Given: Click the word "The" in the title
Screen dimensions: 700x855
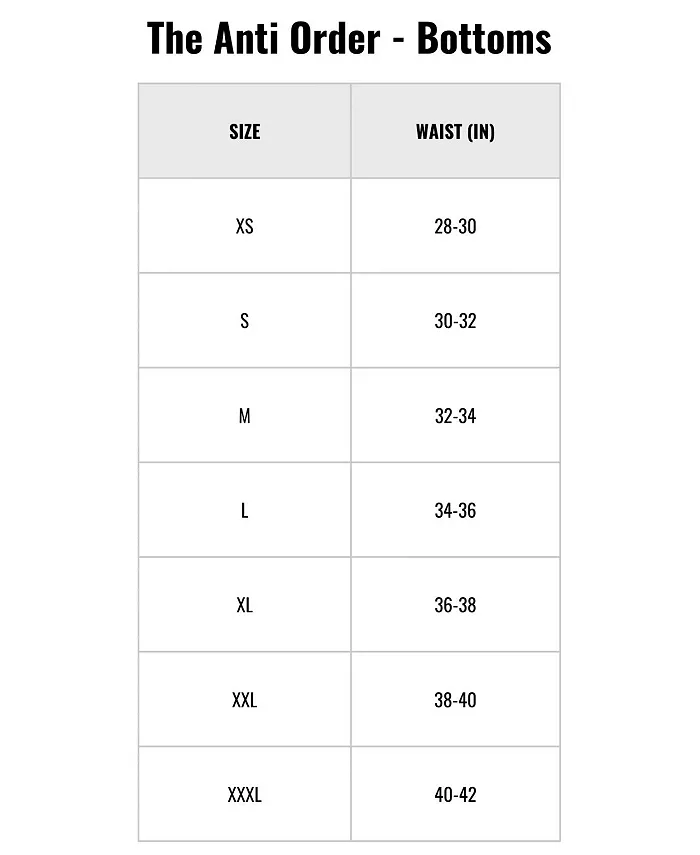Looking at the screenshot, I should pos(175,38).
